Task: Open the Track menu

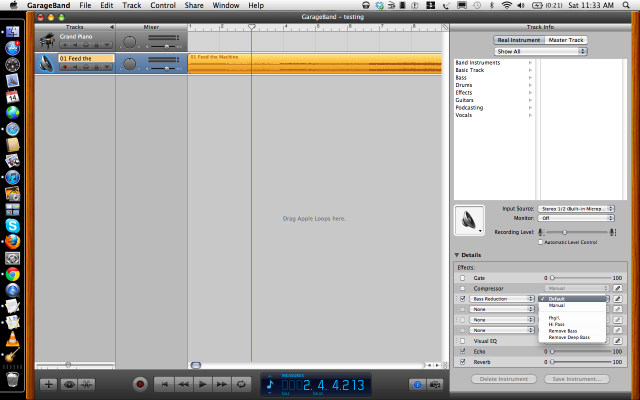Action: [131, 5]
